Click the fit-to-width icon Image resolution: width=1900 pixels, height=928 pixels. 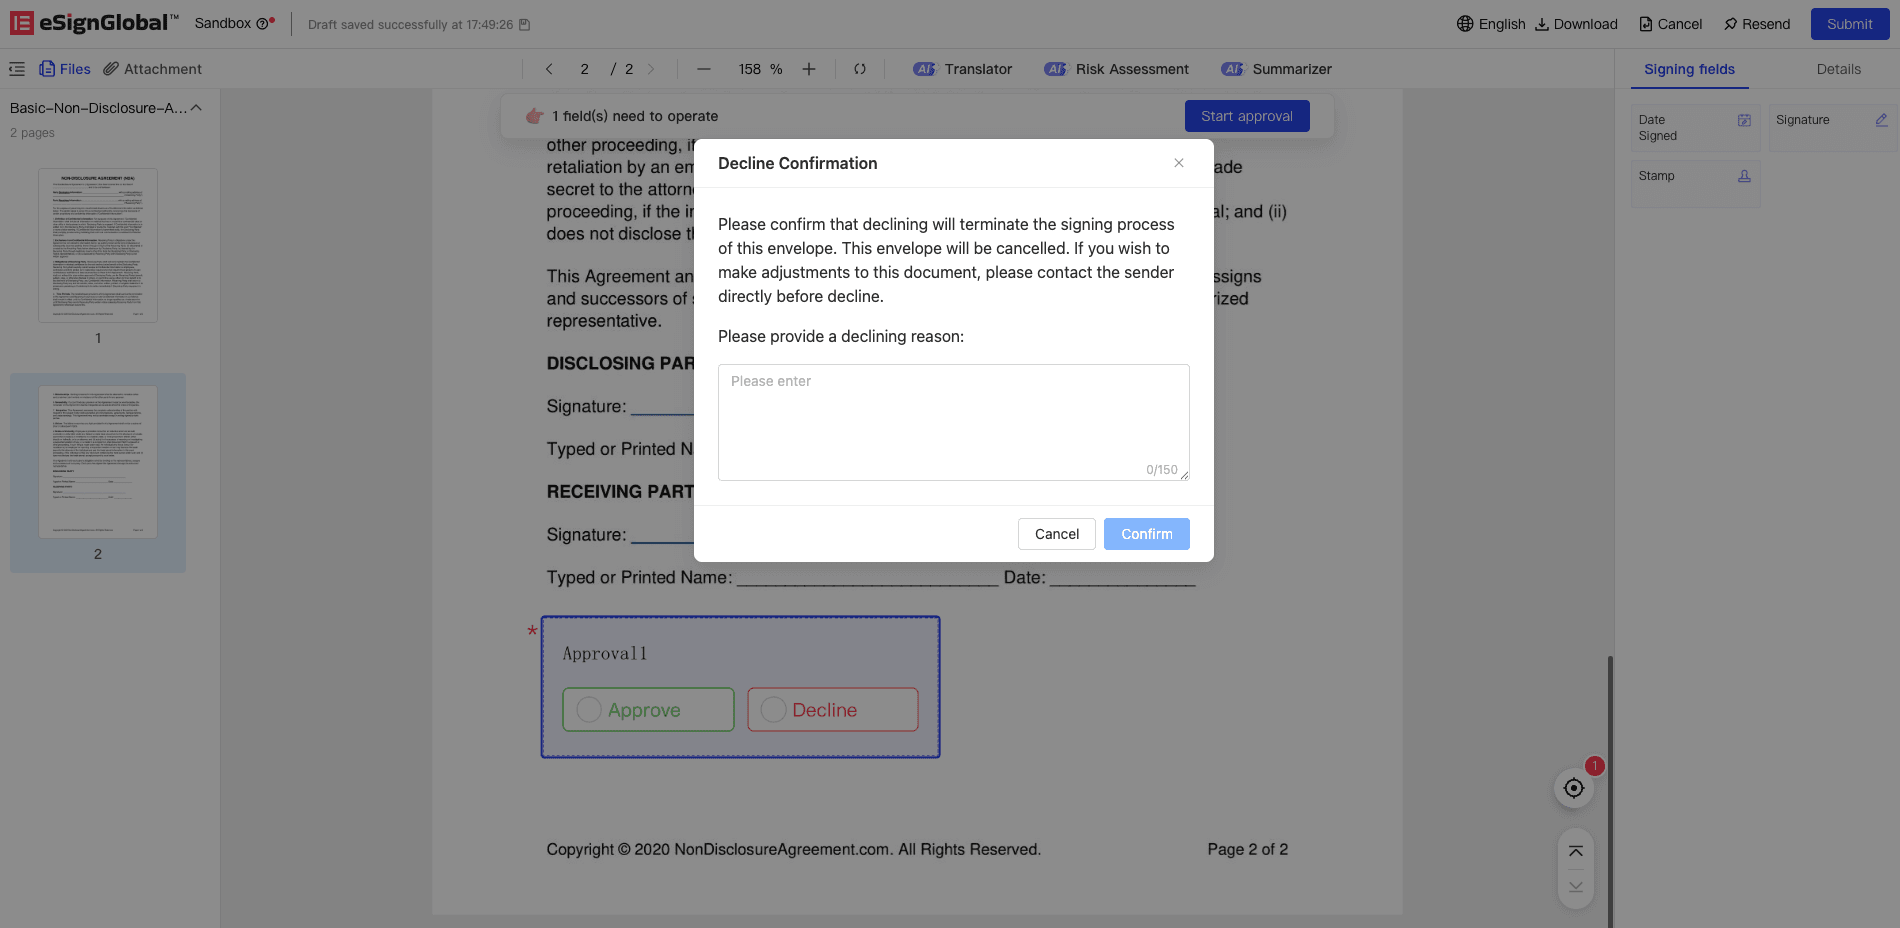click(x=860, y=69)
